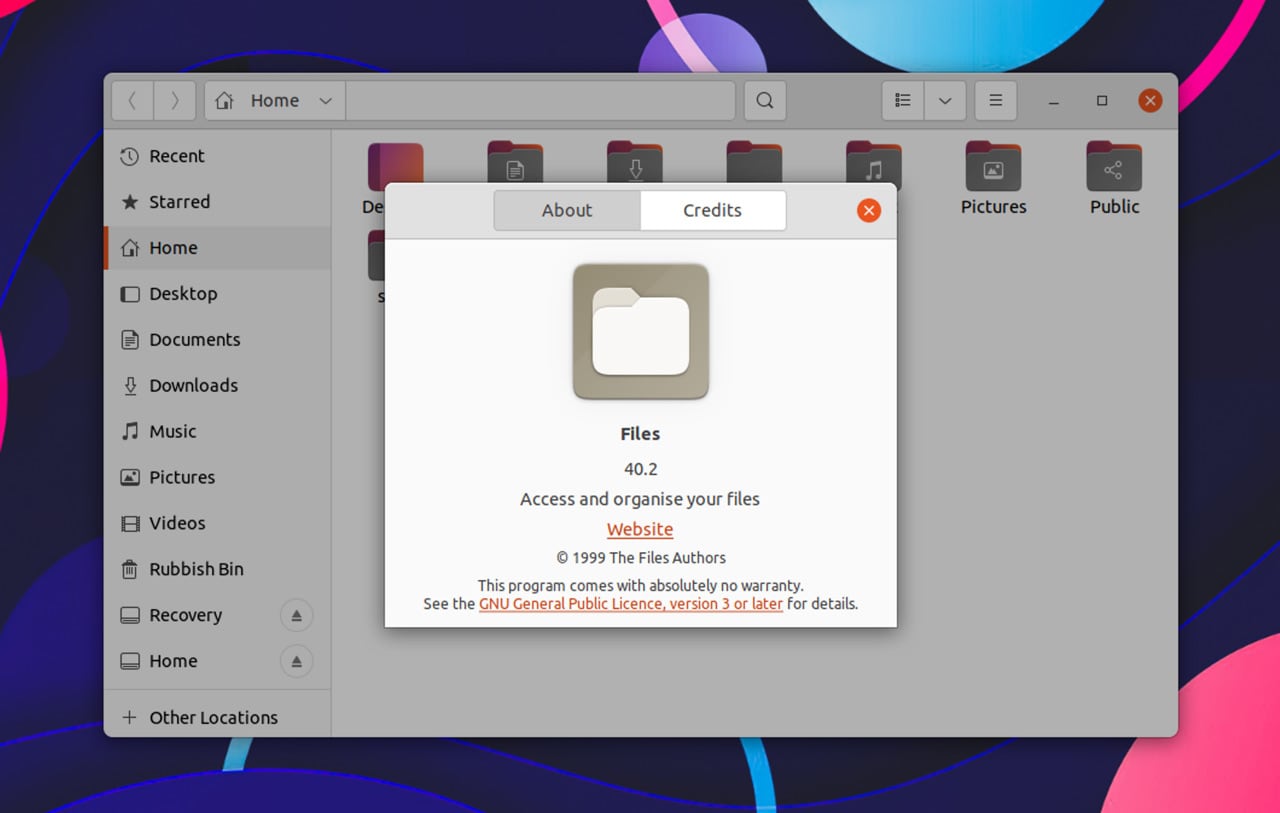Expand the Home path dropdown chevron
The height and width of the screenshot is (813, 1280).
[325, 101]
